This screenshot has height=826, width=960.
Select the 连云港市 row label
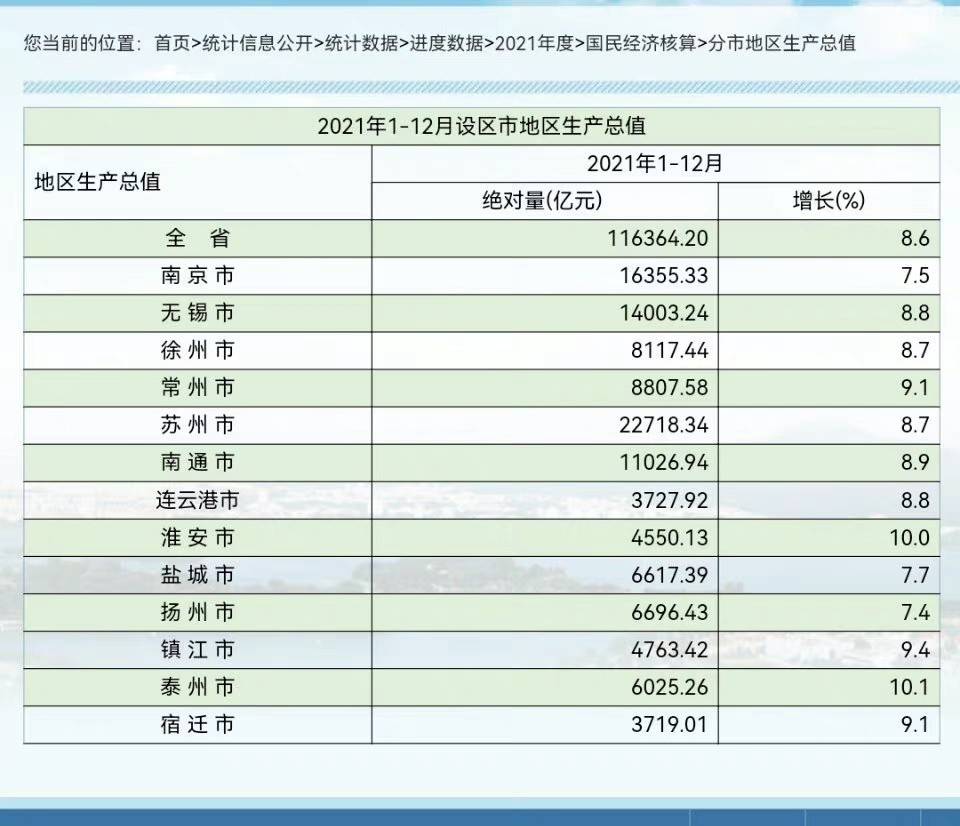[x=197, y=500]
